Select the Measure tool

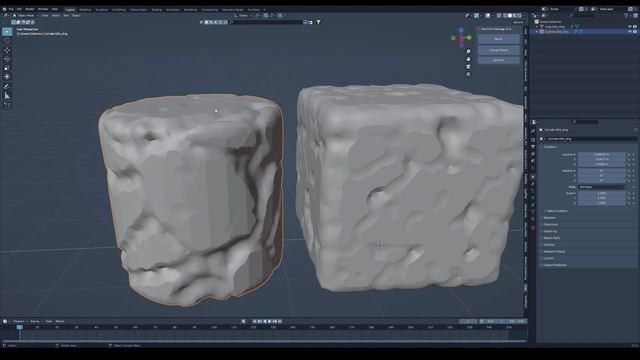(x=7, y=96)
